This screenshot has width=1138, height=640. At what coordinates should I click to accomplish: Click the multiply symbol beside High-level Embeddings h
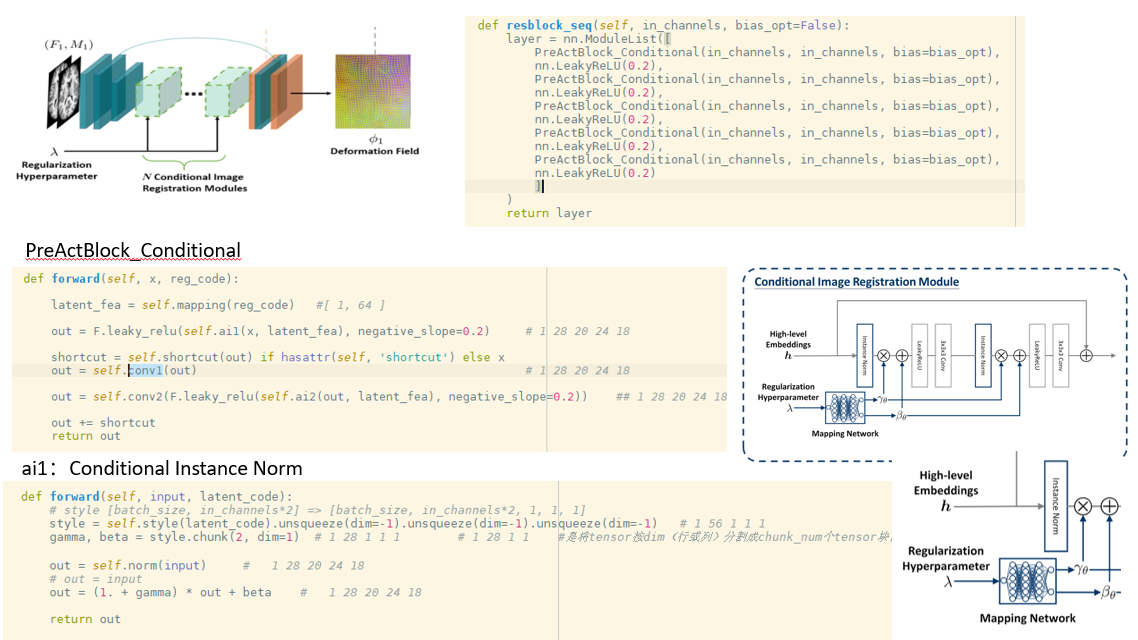click(x=1082, y=506)
